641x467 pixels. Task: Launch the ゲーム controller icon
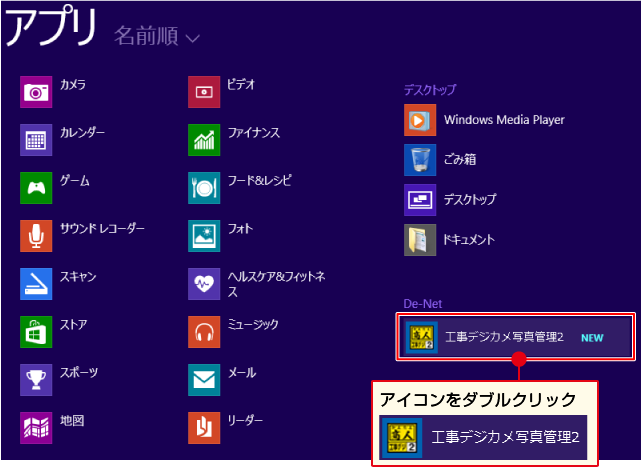click(x=36, y=188)
